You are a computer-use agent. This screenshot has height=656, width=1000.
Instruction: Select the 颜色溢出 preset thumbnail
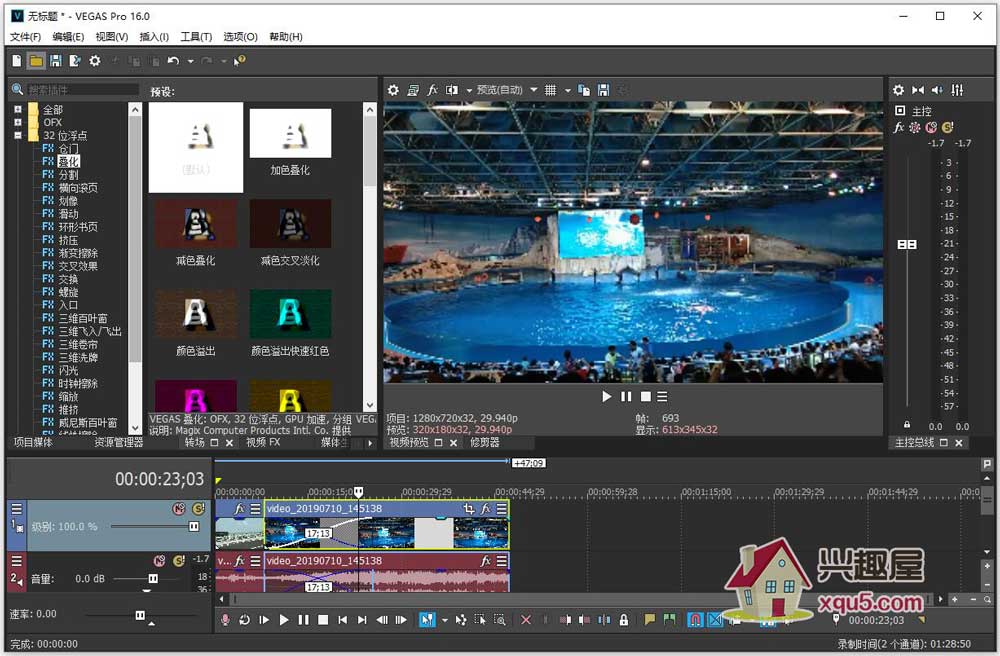pyautogui.click(x=196, y=314)
